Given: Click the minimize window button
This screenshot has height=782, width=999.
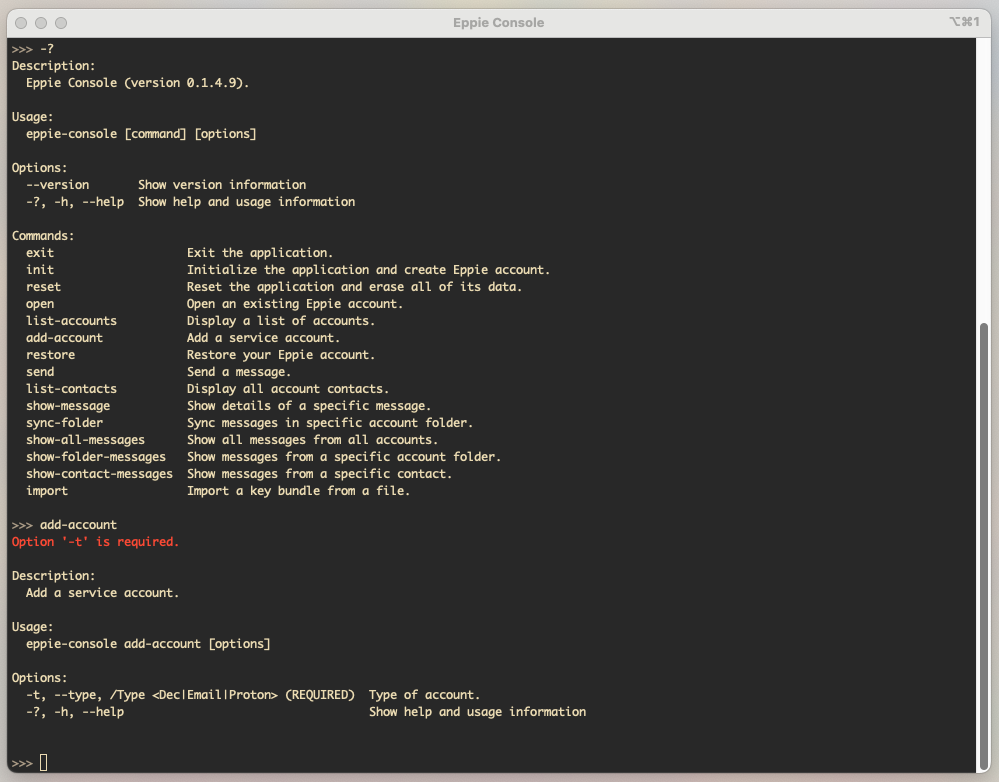Looking at the screenshot, I should 41,23.
